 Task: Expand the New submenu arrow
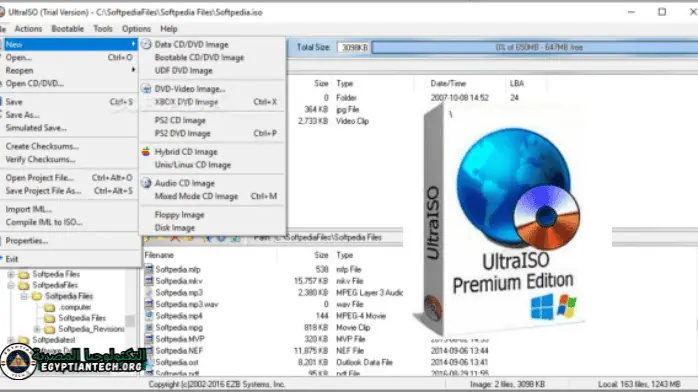(x=133, y=44)
